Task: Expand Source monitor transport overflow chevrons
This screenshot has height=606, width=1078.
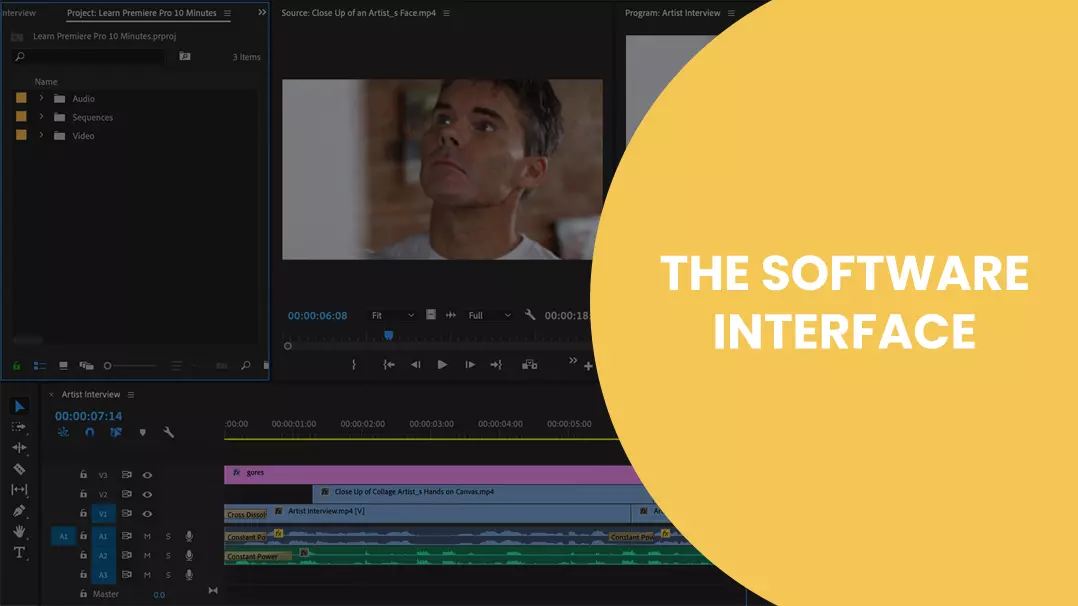Action: click(573, 360)
